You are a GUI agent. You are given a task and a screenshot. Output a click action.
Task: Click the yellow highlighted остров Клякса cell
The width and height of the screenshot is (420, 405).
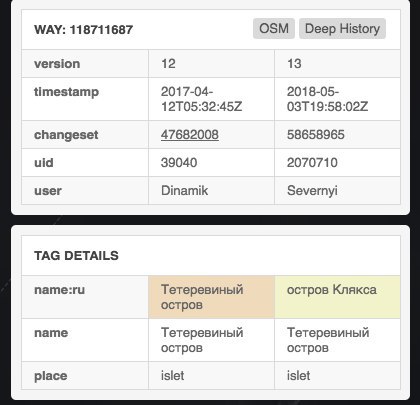[337, 297]
